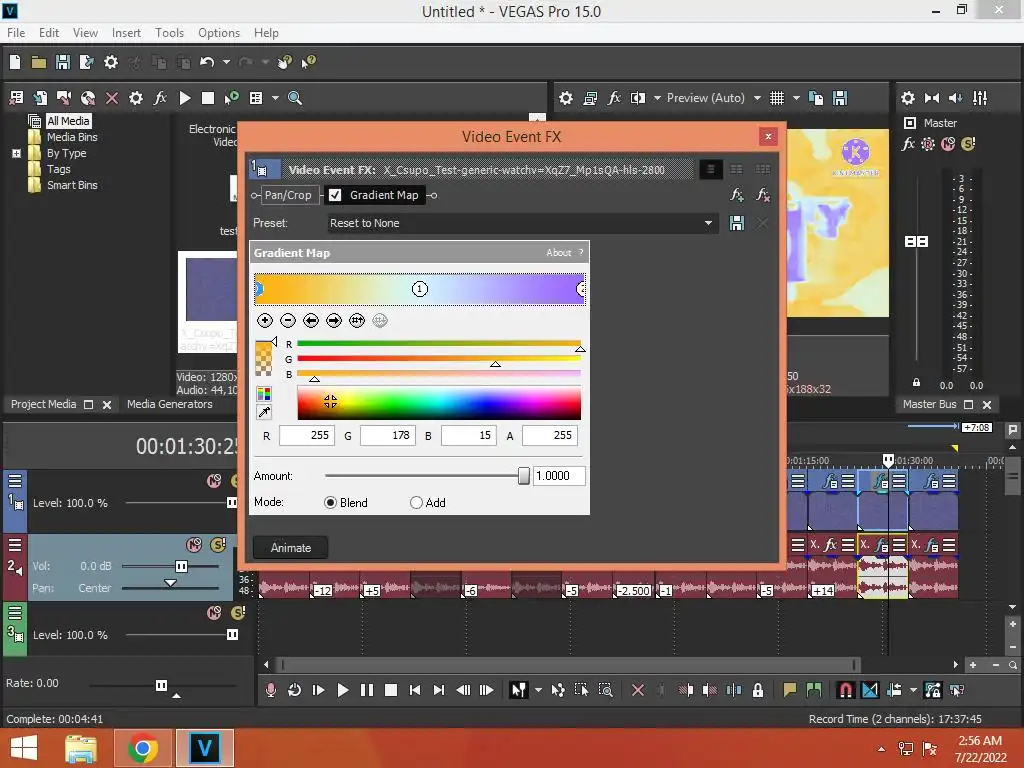
Task: Play the timeline from cursor
Action: tap(342, 690)
